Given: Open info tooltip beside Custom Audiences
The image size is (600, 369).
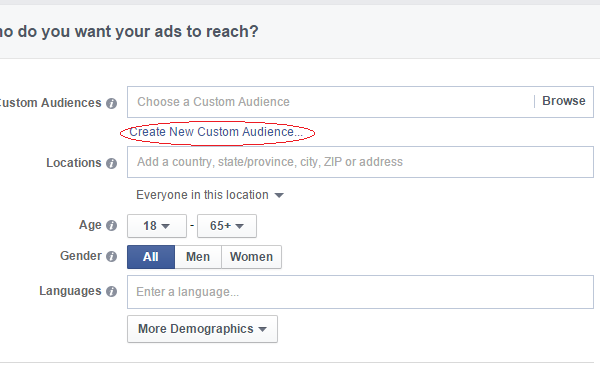Looking at the screenshot, I should click(x=111, y=103).
